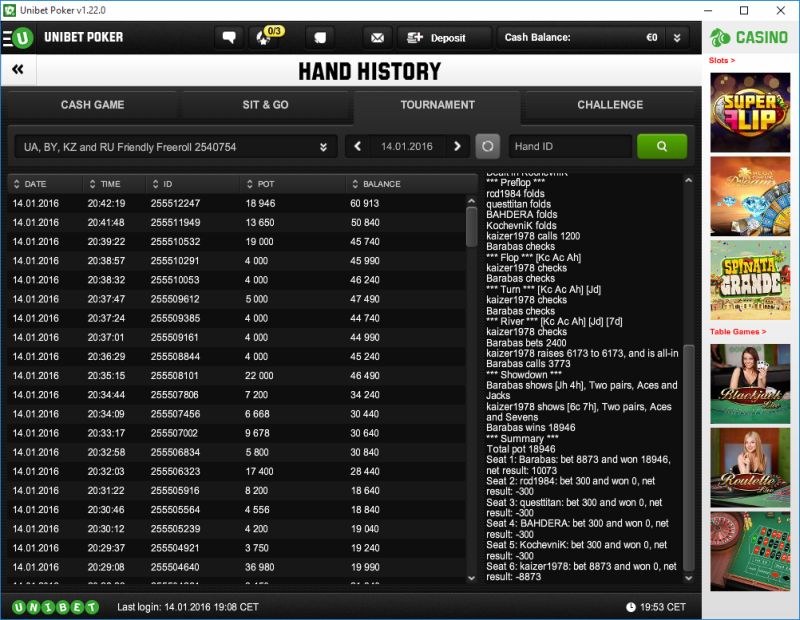Expand the Cash Balance dropdown chevrons
Screen dimensions: 800x620
coord(677,38)
